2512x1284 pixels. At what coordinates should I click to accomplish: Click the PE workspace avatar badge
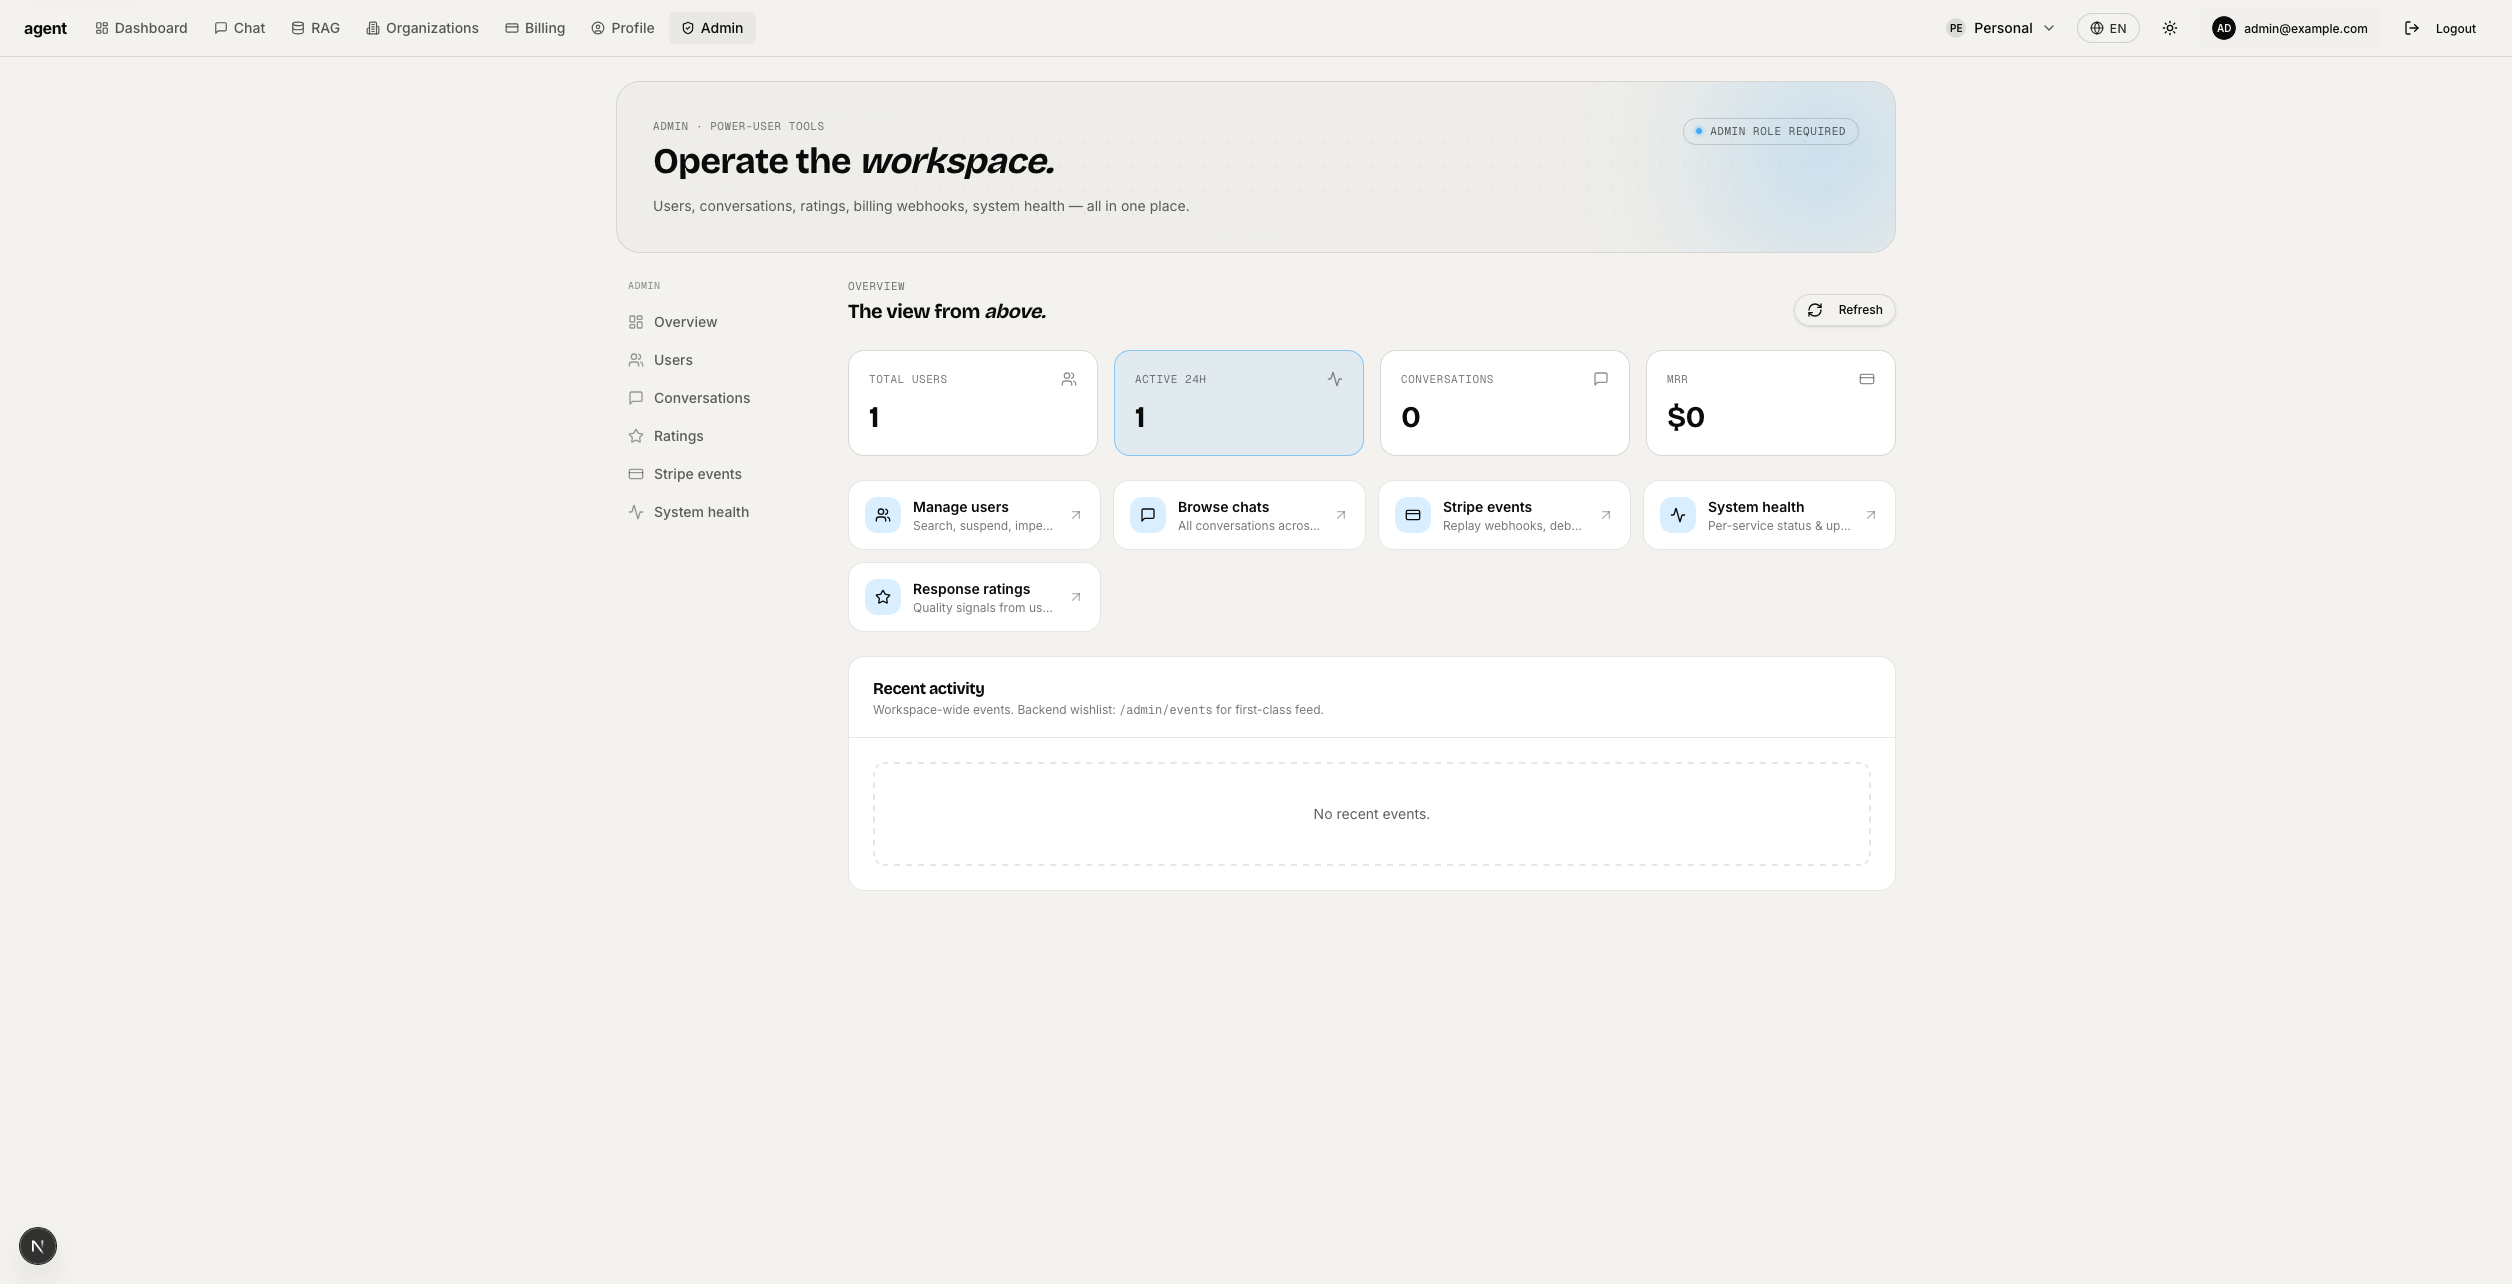(x=1956, y=28)
